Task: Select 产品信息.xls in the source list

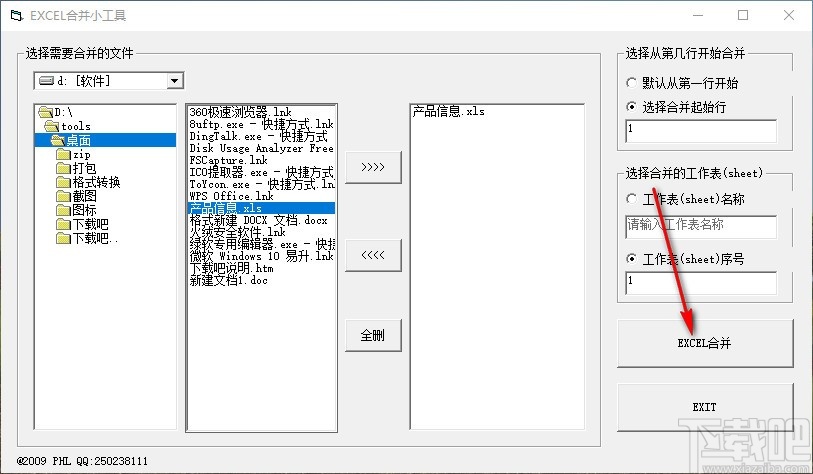Action: click(261, 208)
